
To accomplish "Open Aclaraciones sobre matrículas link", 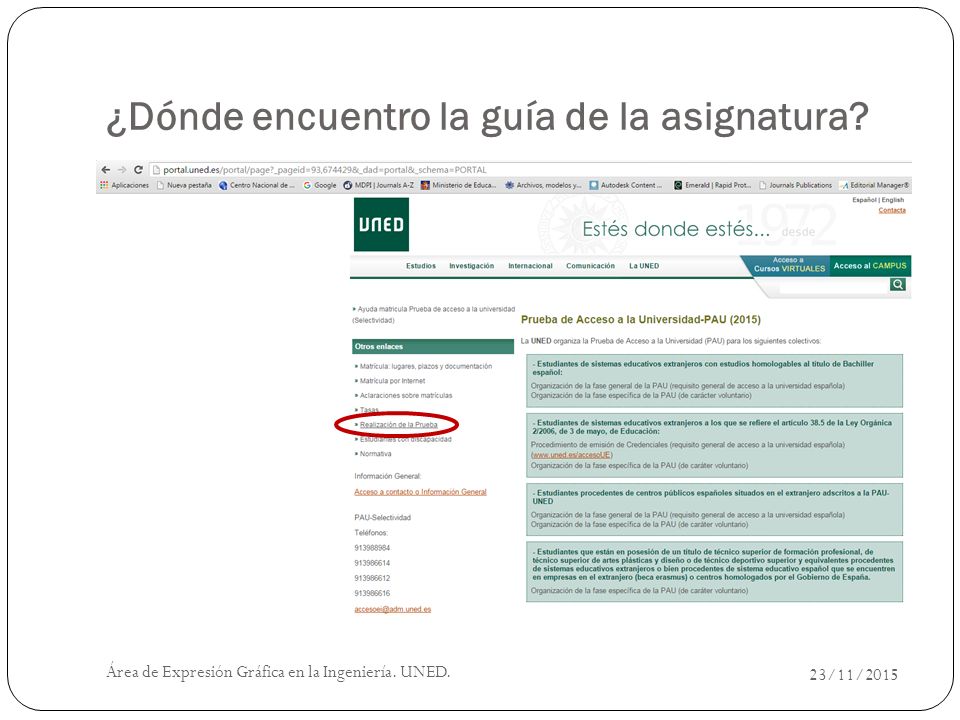I will (406, 396).
